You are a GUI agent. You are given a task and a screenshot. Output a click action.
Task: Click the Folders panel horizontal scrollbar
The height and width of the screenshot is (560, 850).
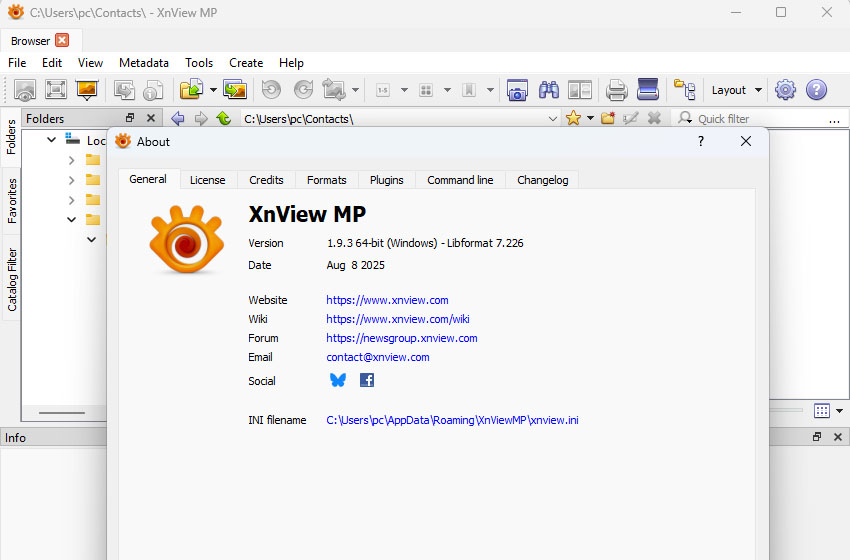62,413
